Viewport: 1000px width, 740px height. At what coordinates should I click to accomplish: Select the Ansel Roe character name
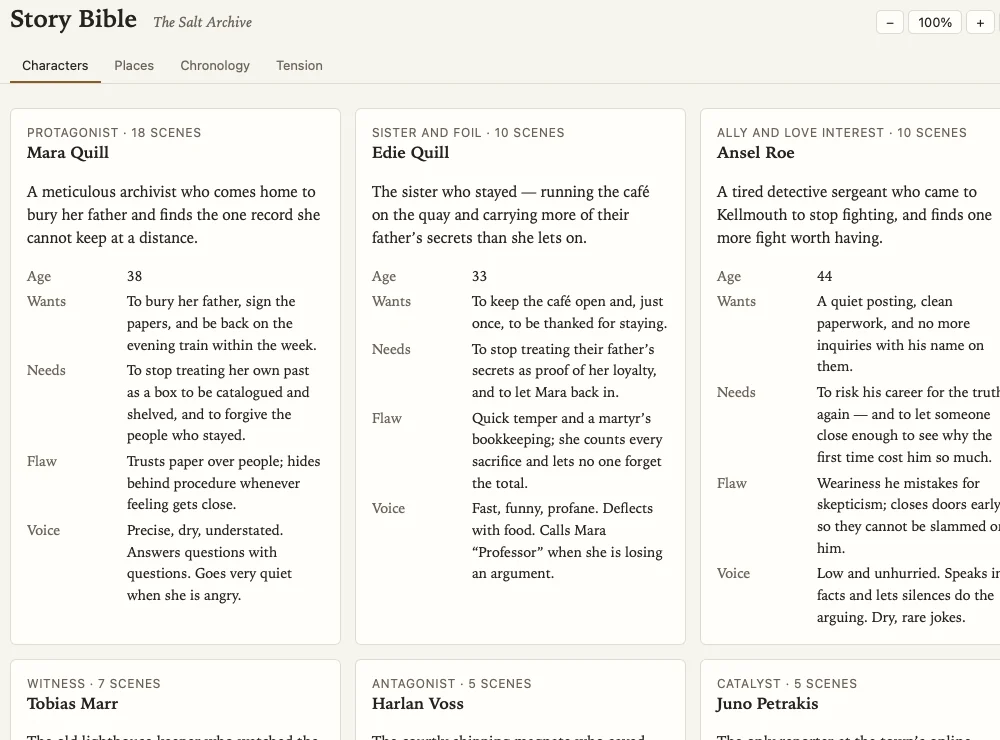[756, 152]
